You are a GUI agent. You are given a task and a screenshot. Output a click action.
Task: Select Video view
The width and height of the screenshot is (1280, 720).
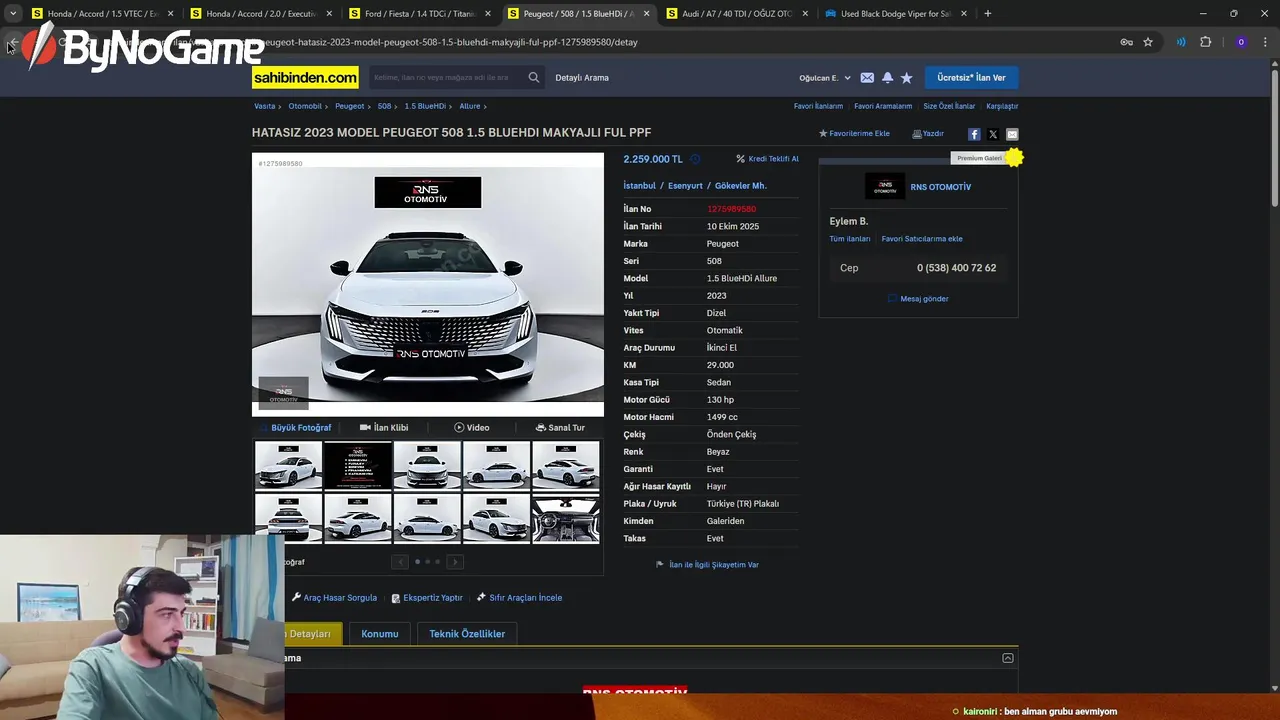[x=472, y=428]
